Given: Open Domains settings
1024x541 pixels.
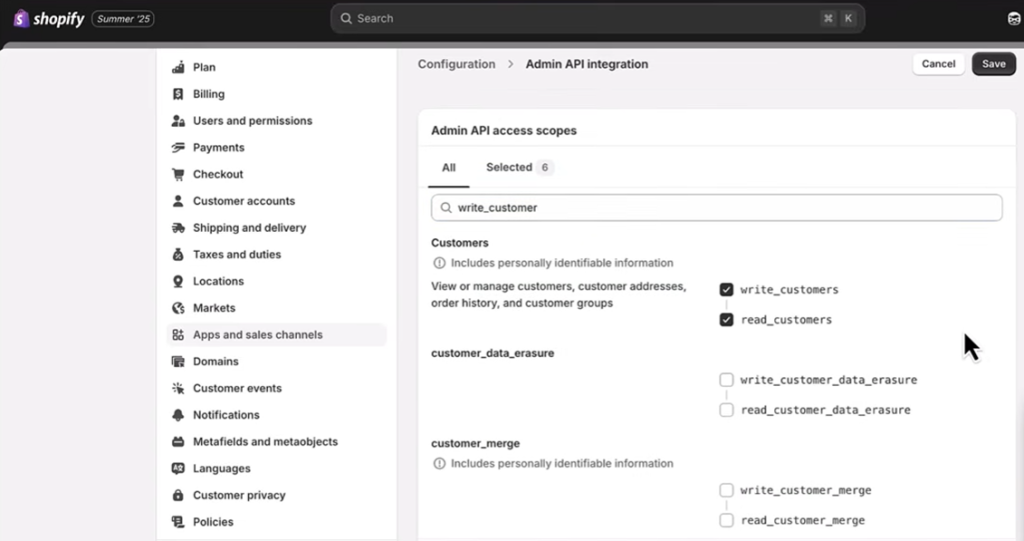Looking at the screenshot, I should [x=216, y=362].
